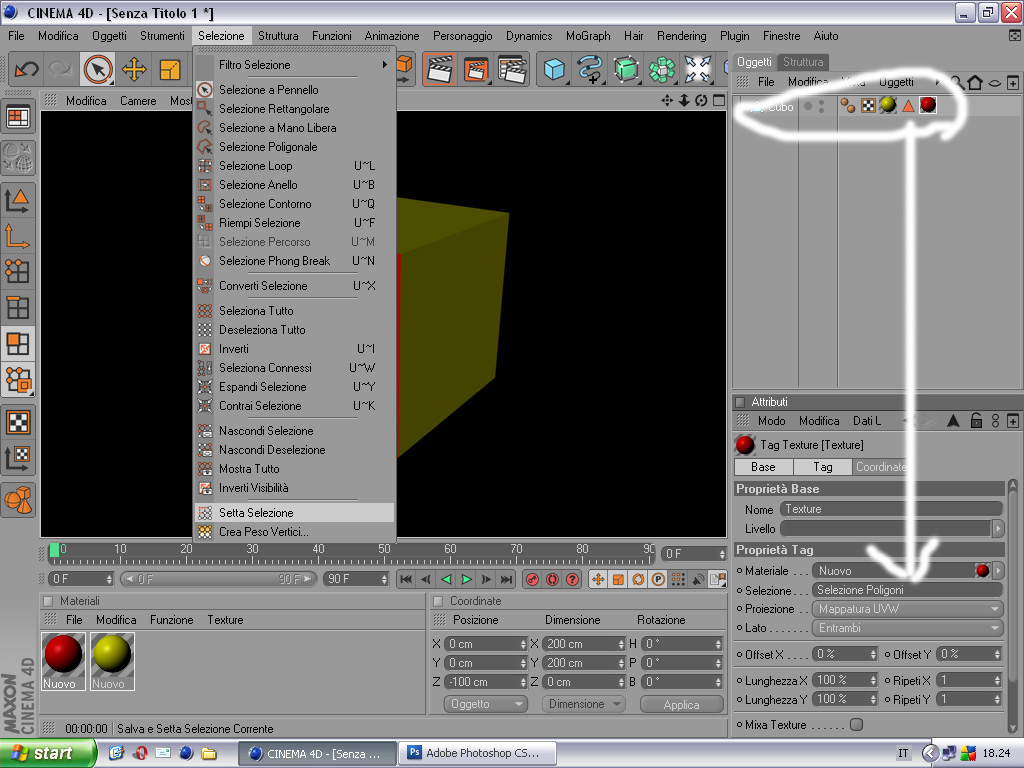Click the Use Texture tool checker icon

pos(18,423)
